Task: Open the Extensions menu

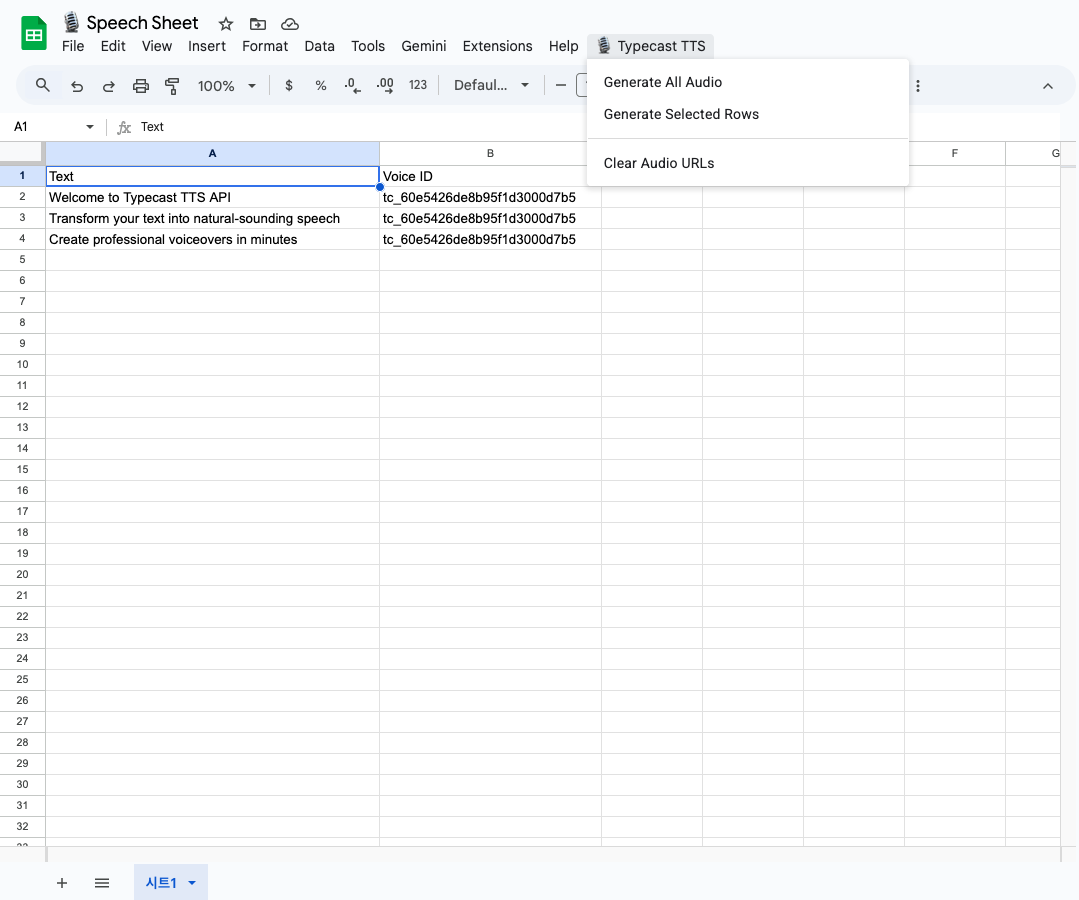Action: [x=498, y=46]
